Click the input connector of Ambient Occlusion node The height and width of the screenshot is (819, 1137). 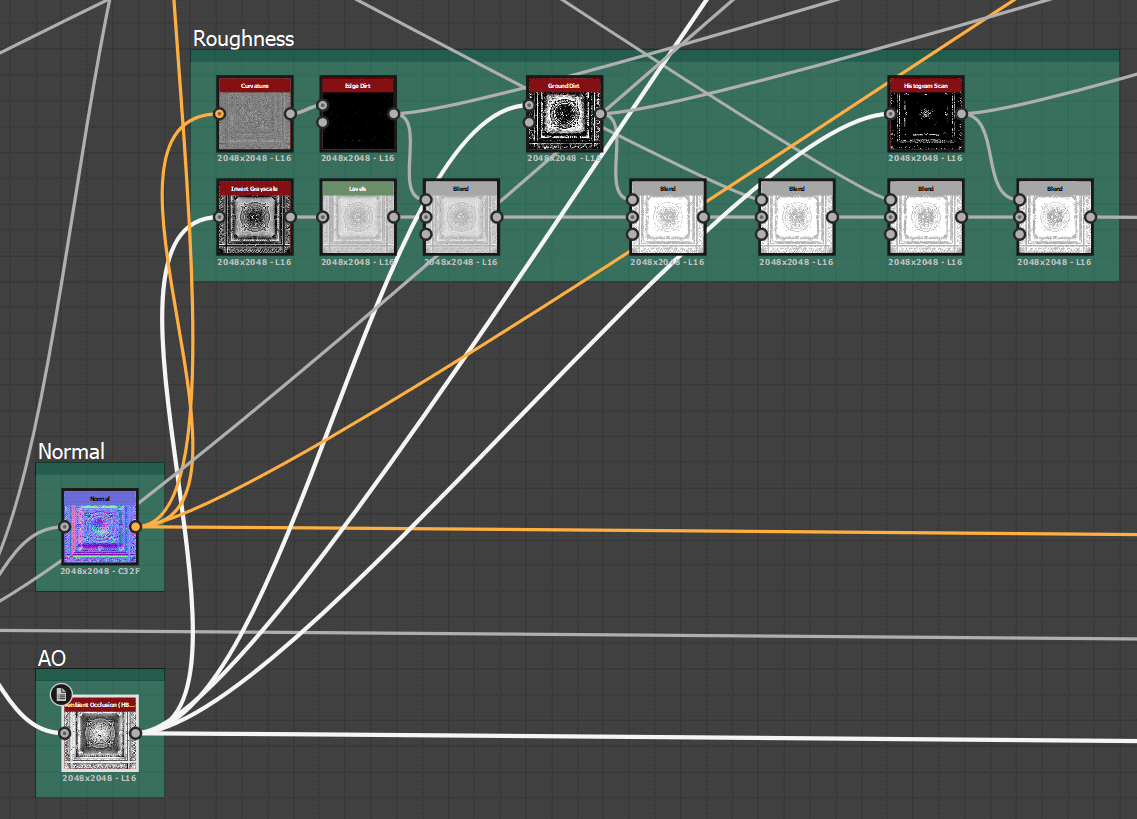[x=65, y=733]
